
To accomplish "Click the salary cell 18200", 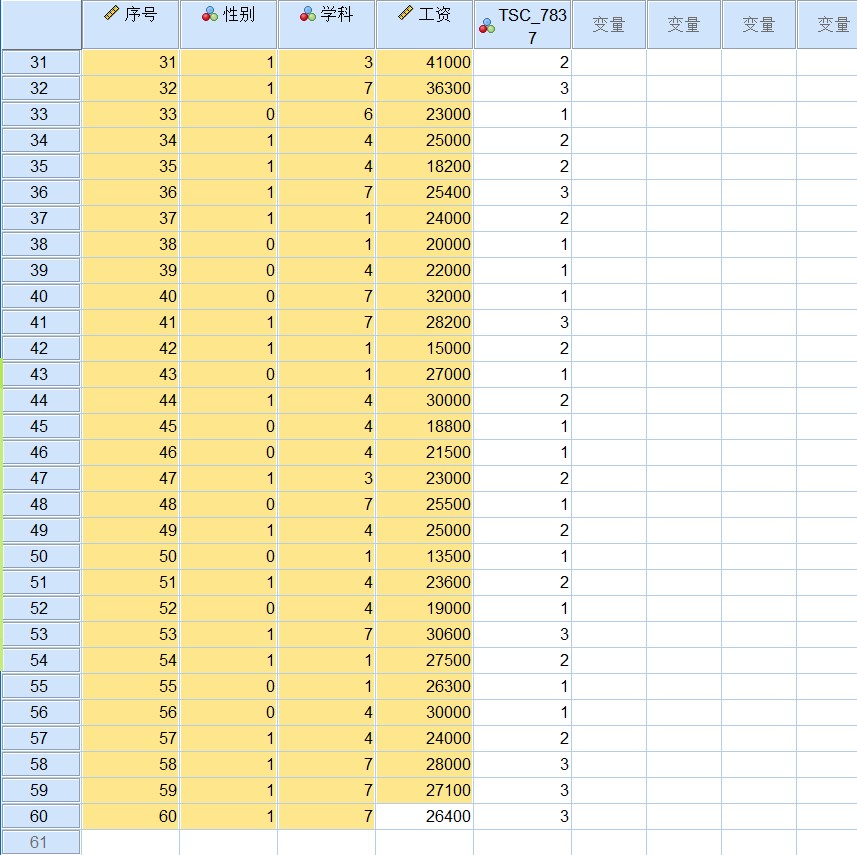I will pos(424,166).
